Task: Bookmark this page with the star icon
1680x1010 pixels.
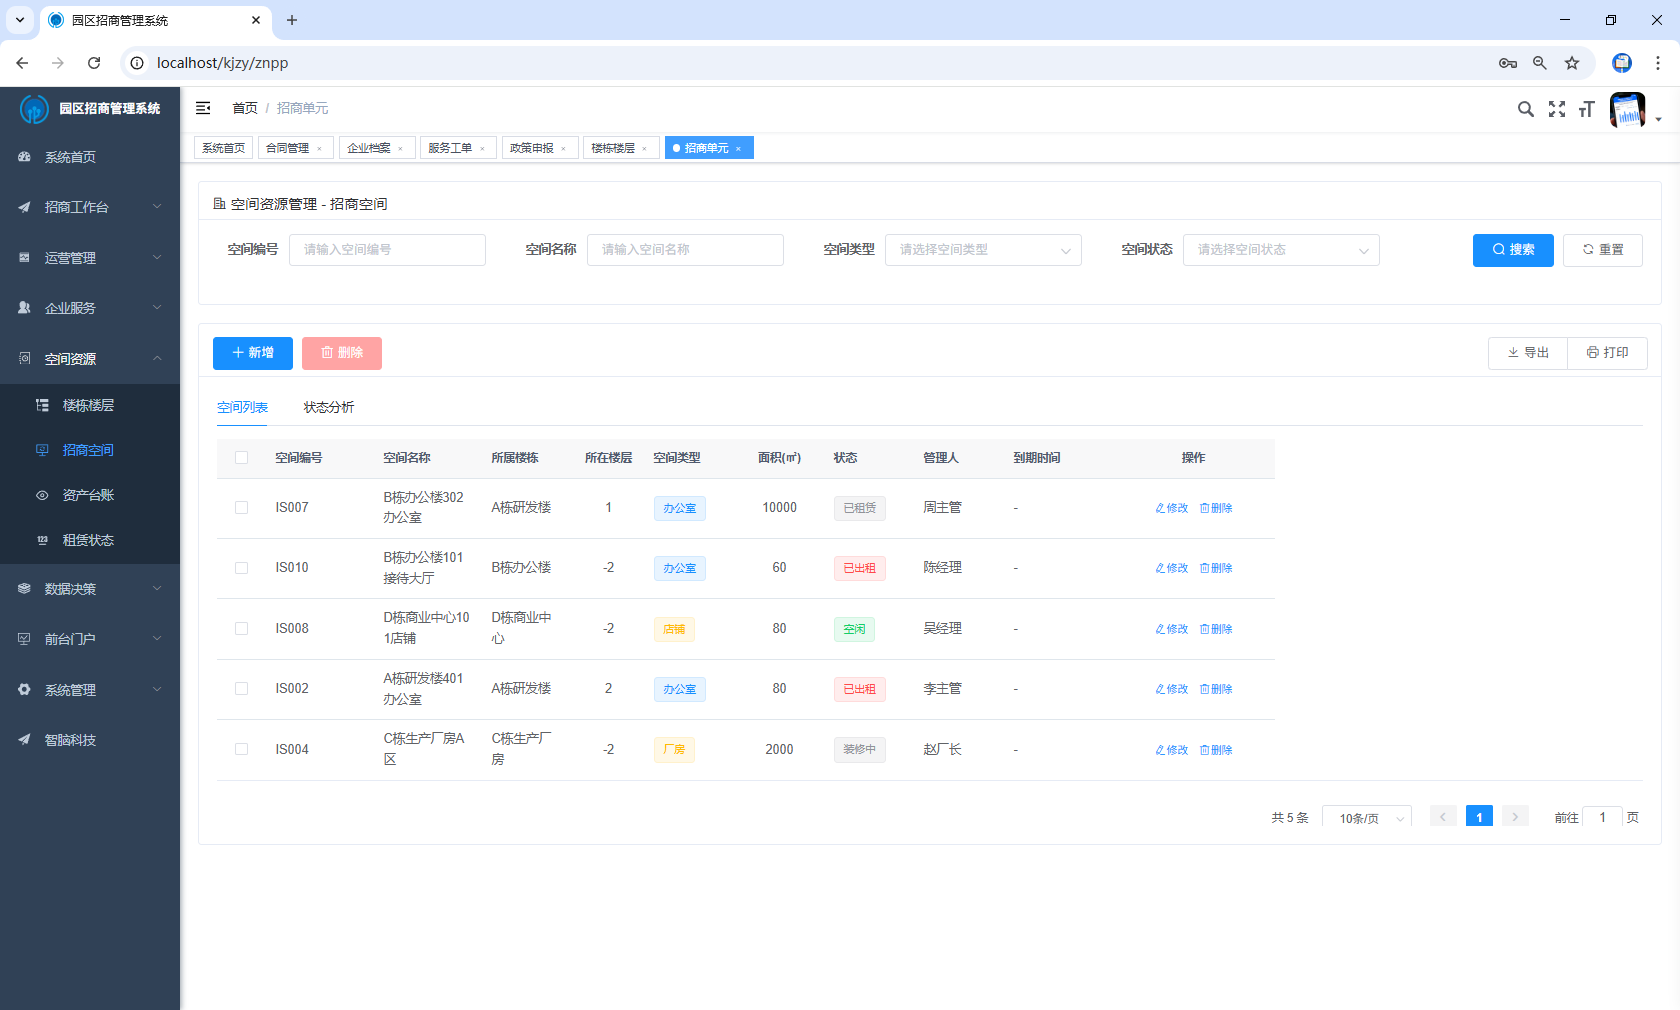Action: 1572,63
